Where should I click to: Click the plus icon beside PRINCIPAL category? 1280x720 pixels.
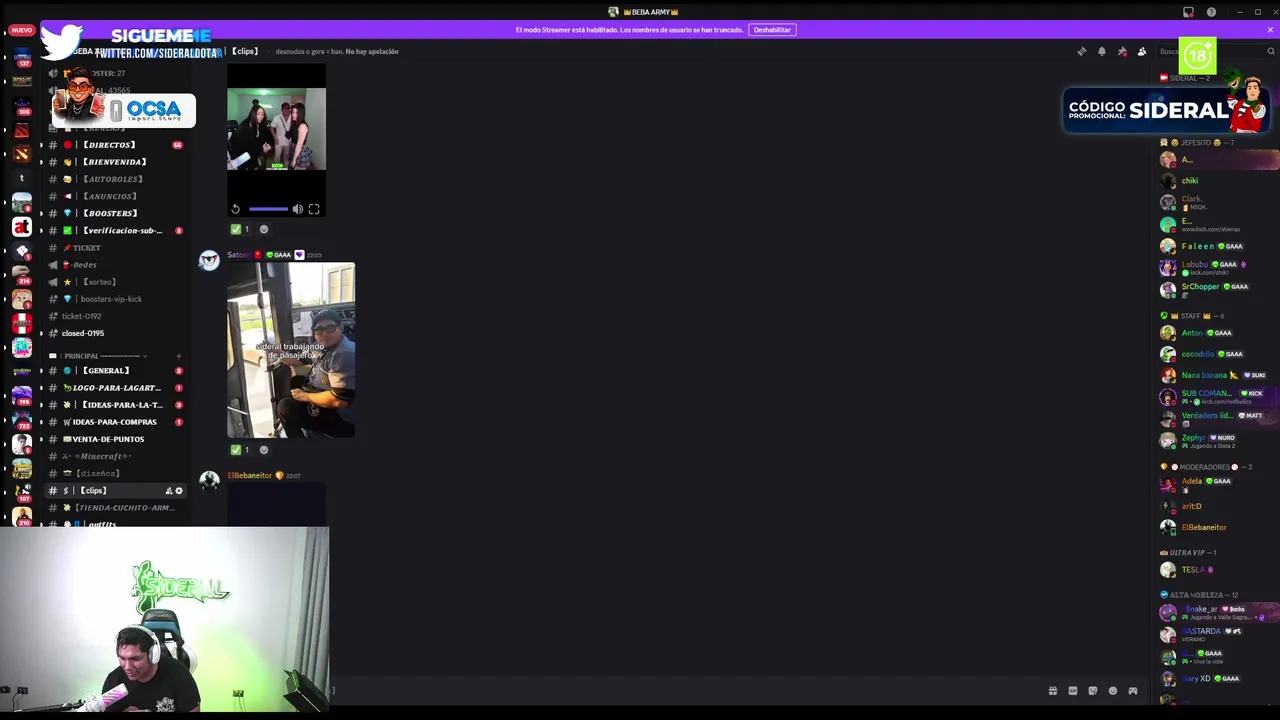(179, 356)
